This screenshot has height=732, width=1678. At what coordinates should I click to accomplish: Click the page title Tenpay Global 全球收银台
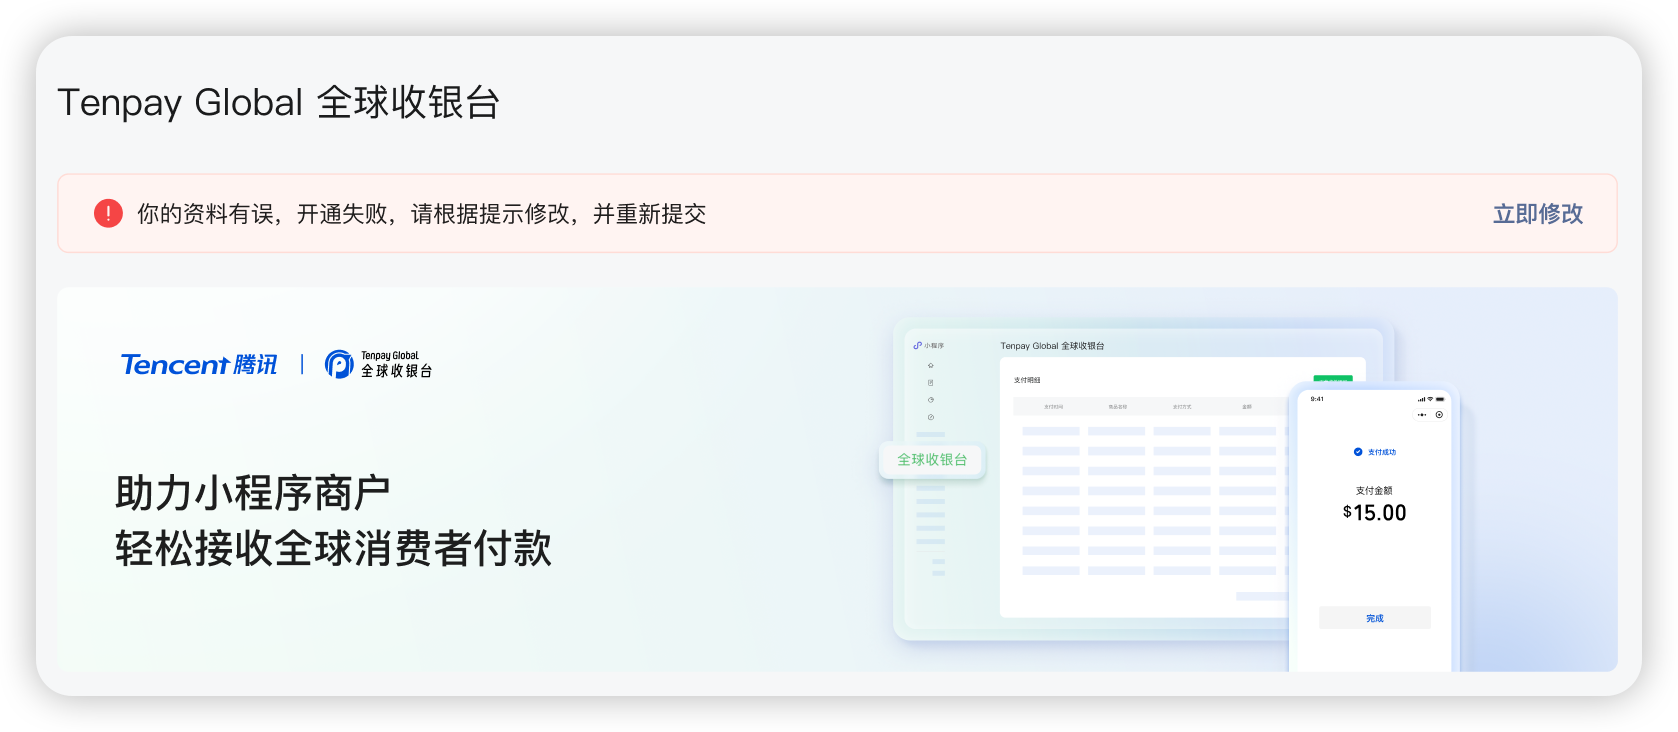pos(278,102)
